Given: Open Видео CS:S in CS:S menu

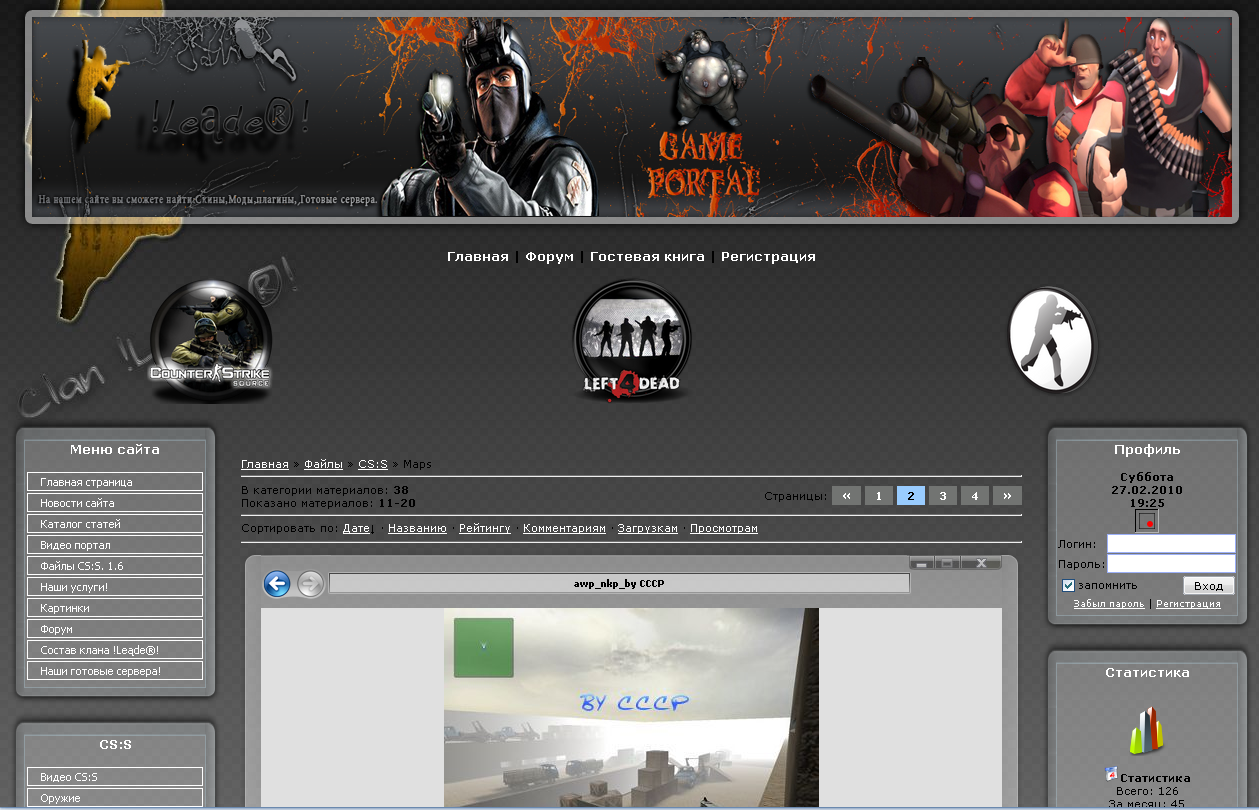Looking at the screenshot, I should 115,777.
